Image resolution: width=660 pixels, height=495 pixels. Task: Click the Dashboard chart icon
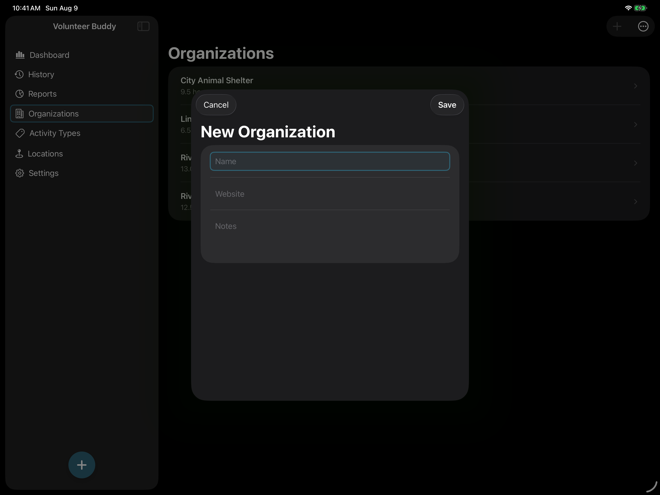(20, 55)
